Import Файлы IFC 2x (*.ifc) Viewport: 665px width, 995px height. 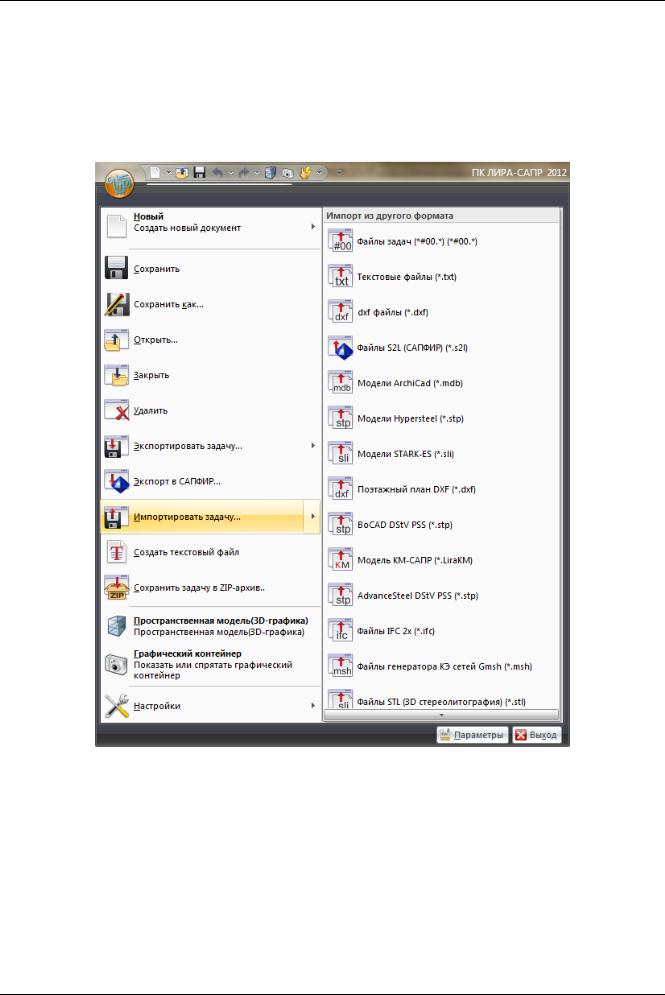[x=442, y=631]
